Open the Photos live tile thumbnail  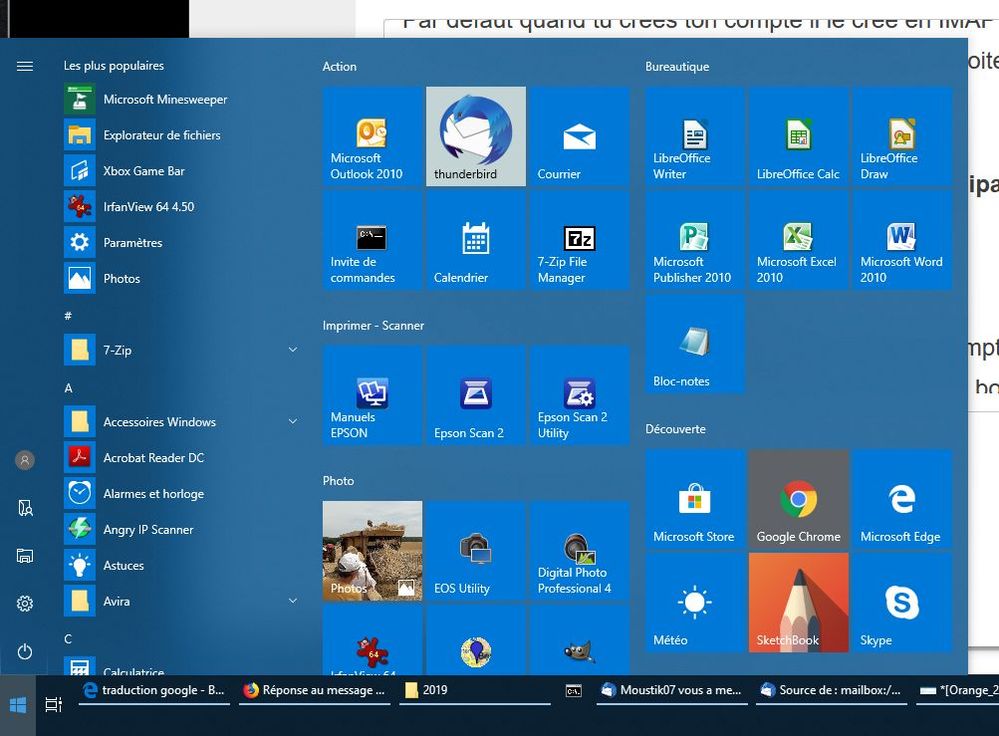(372, 550)
